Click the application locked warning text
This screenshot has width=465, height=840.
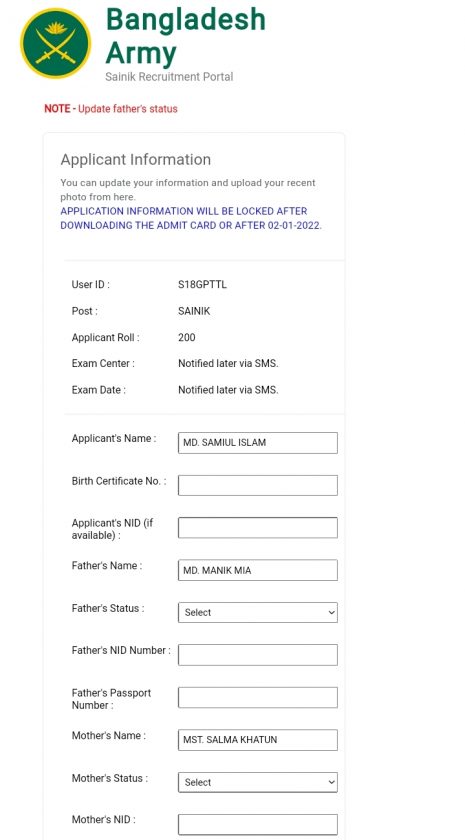191,218
